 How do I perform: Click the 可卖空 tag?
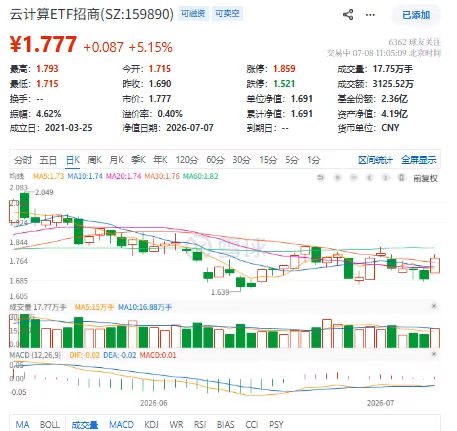227,14
